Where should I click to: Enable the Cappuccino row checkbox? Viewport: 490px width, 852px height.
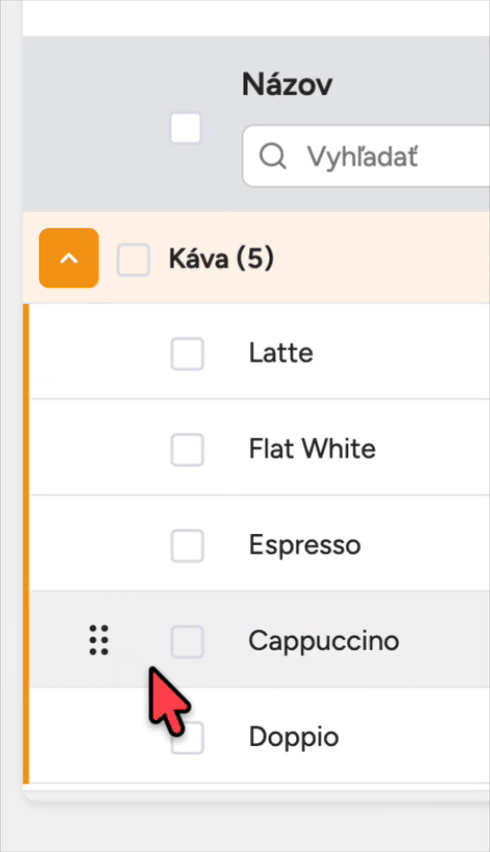tap(187, 641)
